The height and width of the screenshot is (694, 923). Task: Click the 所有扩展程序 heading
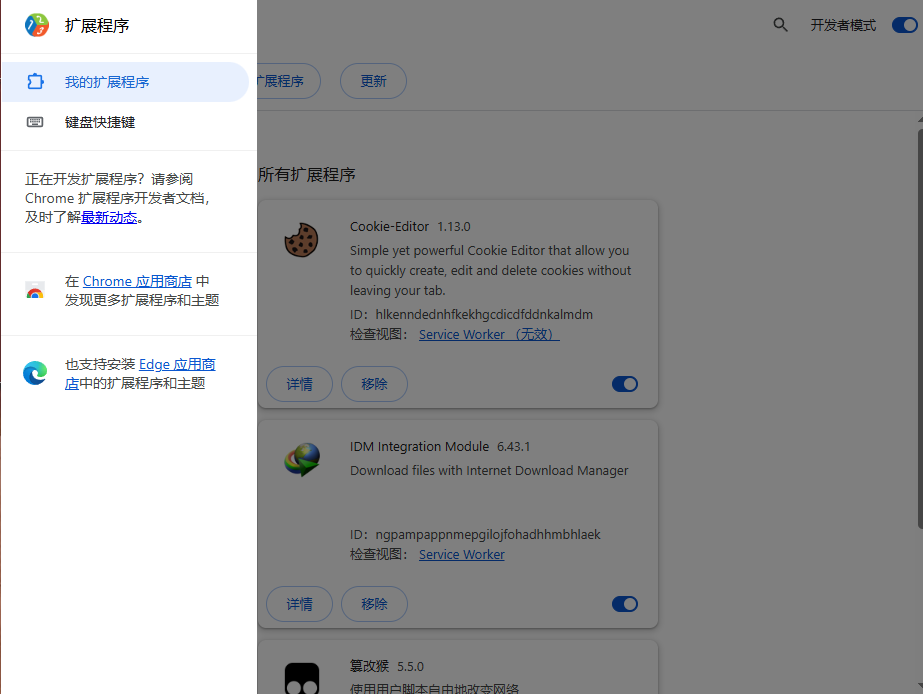(307, 175)
